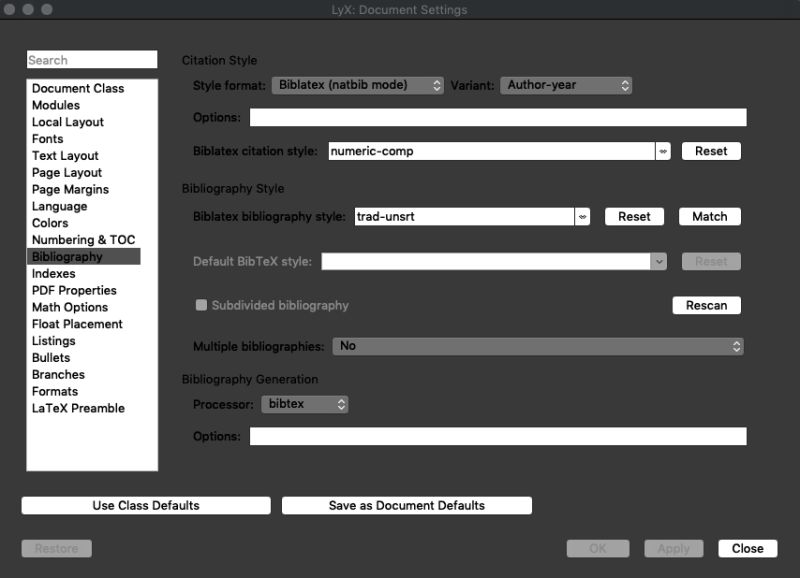Select Fonts in the settings list
800x578 pixels.
pos(54,138)
